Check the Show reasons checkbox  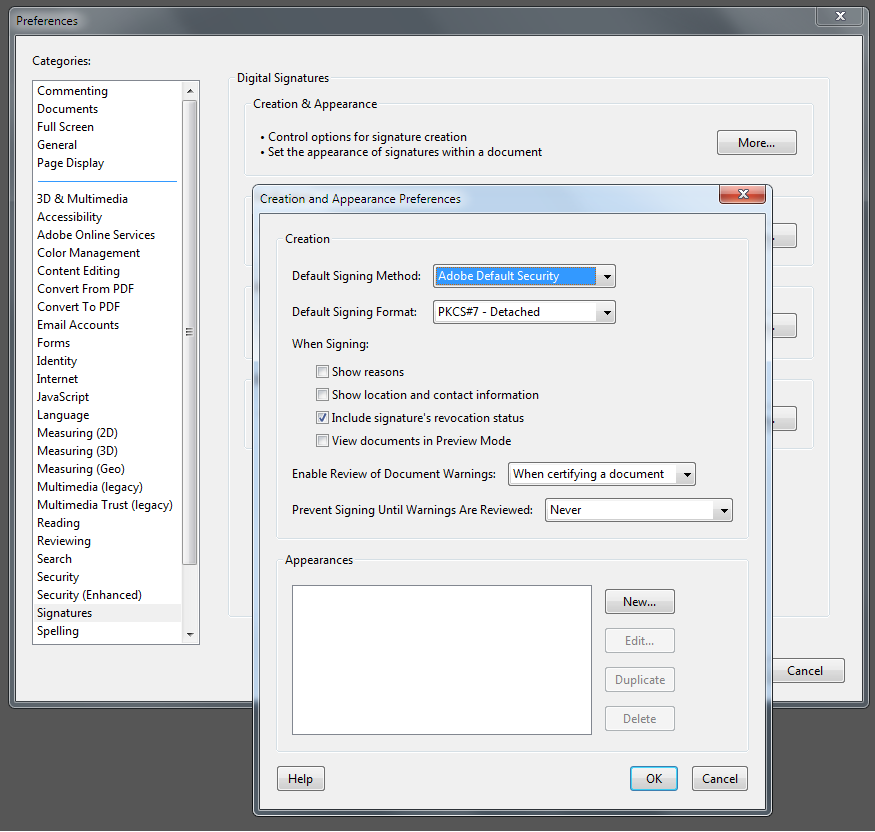322,372
